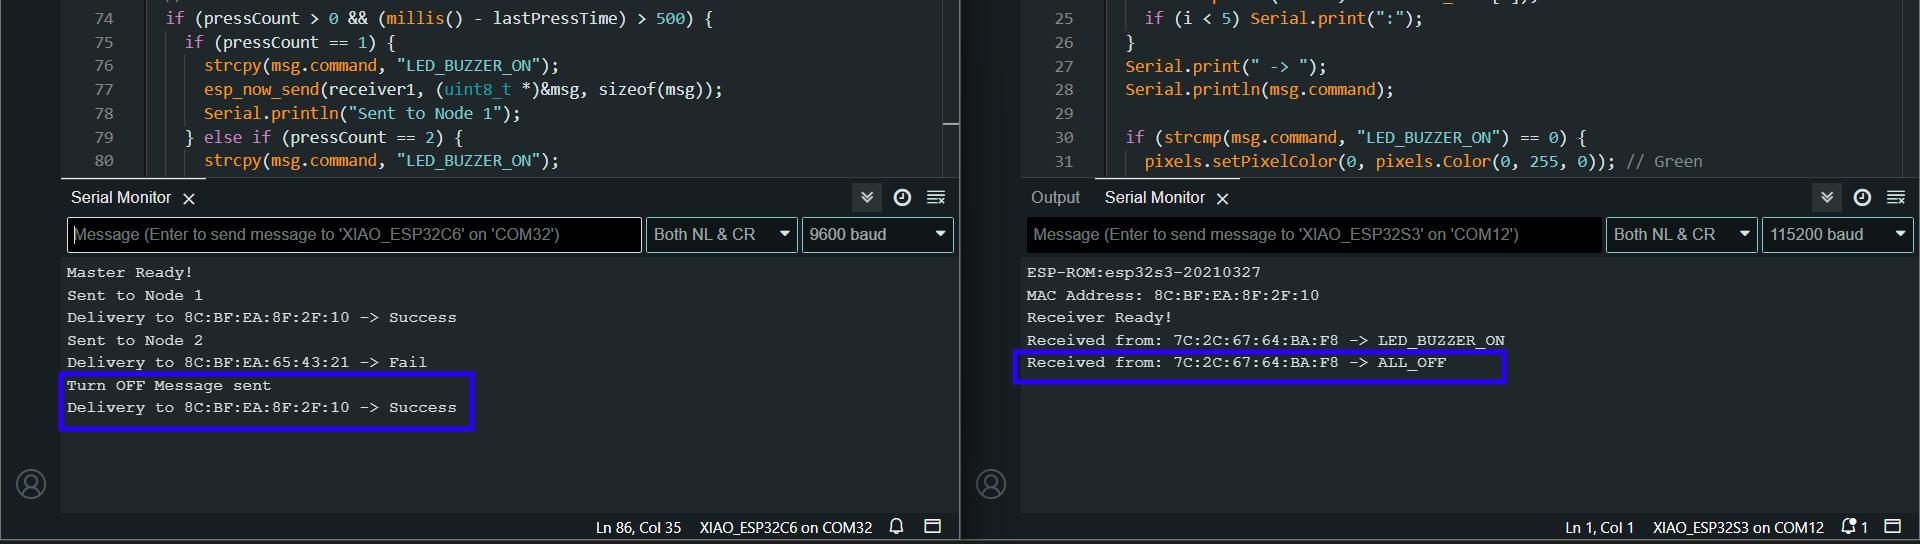This screenshot has height=544, width=1920.
Task: Toggle timestamp in right COM12 Serial Monitor
Action: 1862,198
